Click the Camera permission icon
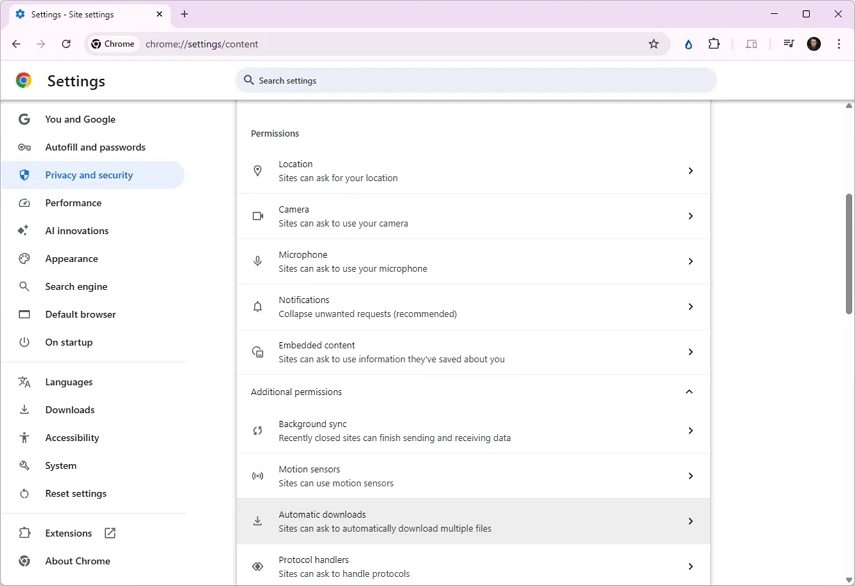The height and width of the screenshot is (586, 855). (x=258, y=215)
